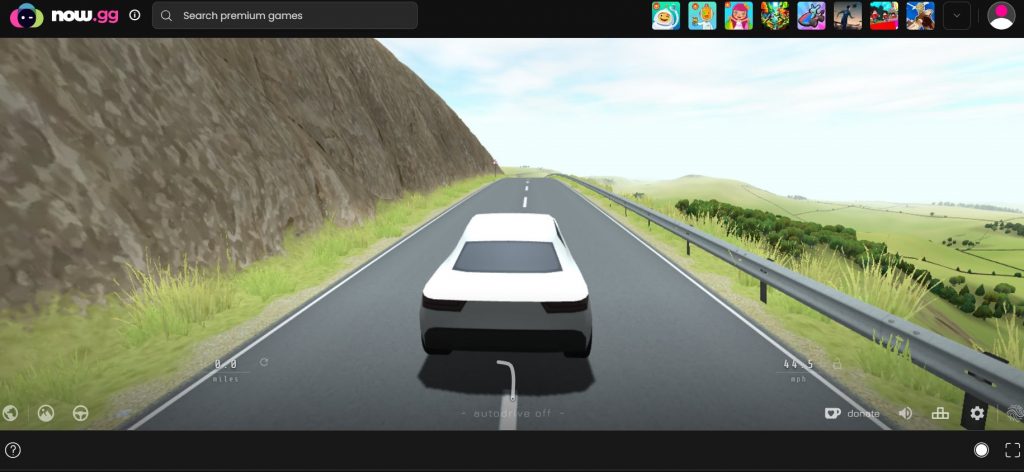Screen dimensions: 1024x472
Task: Click the Search premium games field
Action: click(x=285, y=15)
